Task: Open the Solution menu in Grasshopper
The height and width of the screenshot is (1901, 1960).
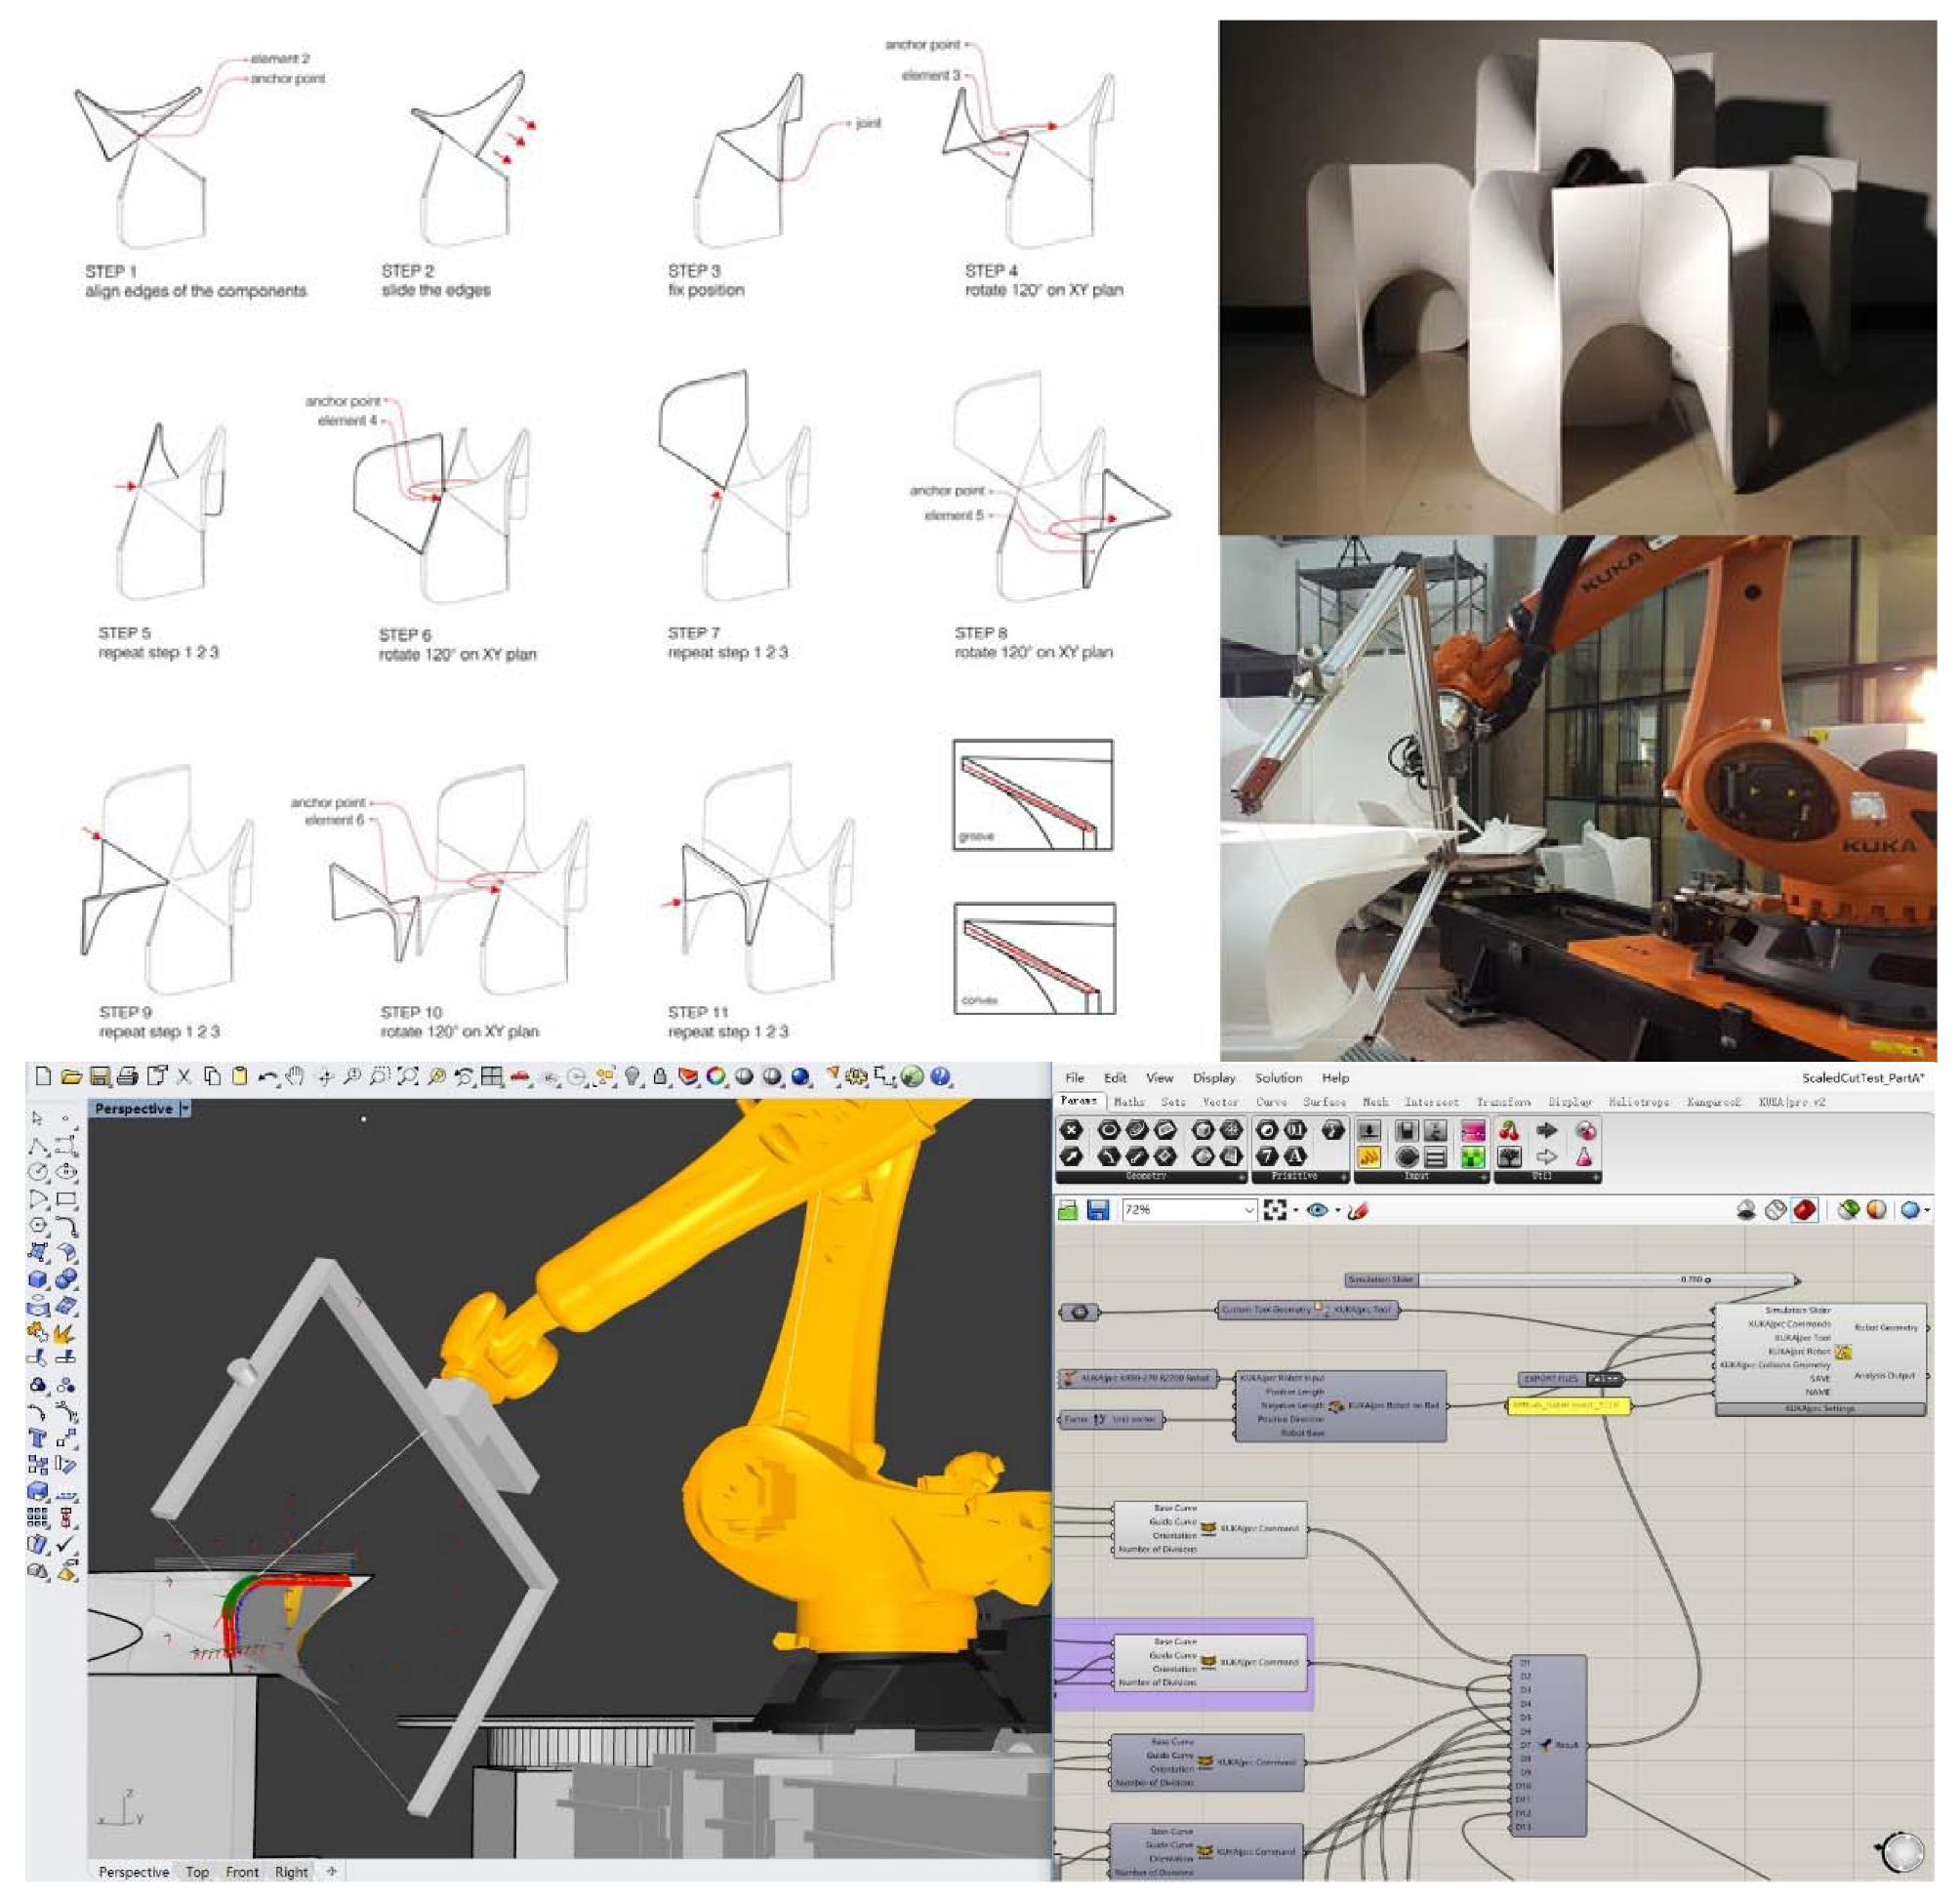Action: (x=1278, y=1078)
